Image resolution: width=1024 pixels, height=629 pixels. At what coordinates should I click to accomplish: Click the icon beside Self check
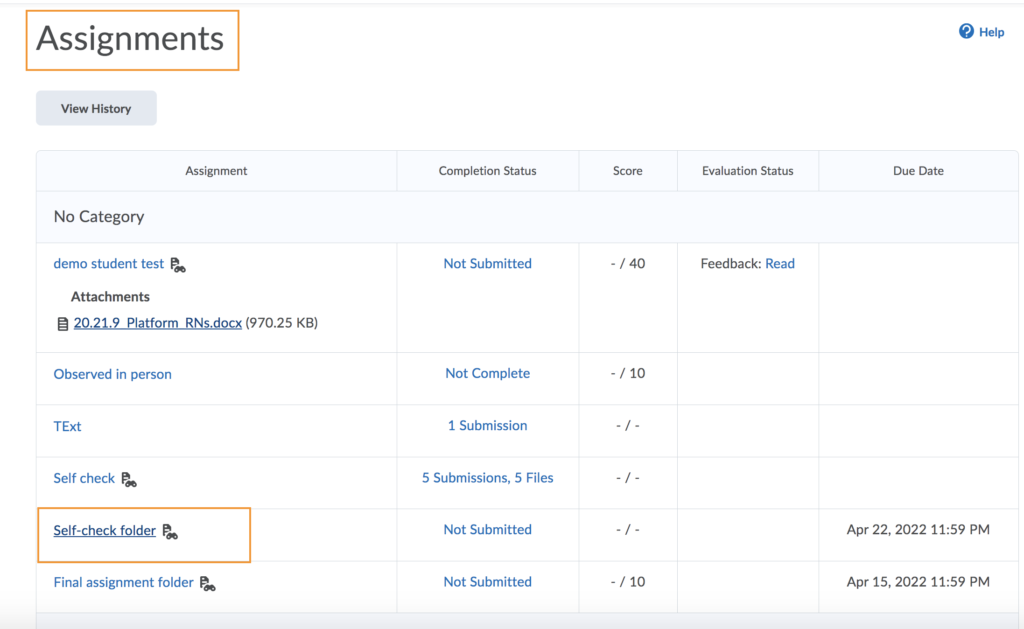point(129,480)
